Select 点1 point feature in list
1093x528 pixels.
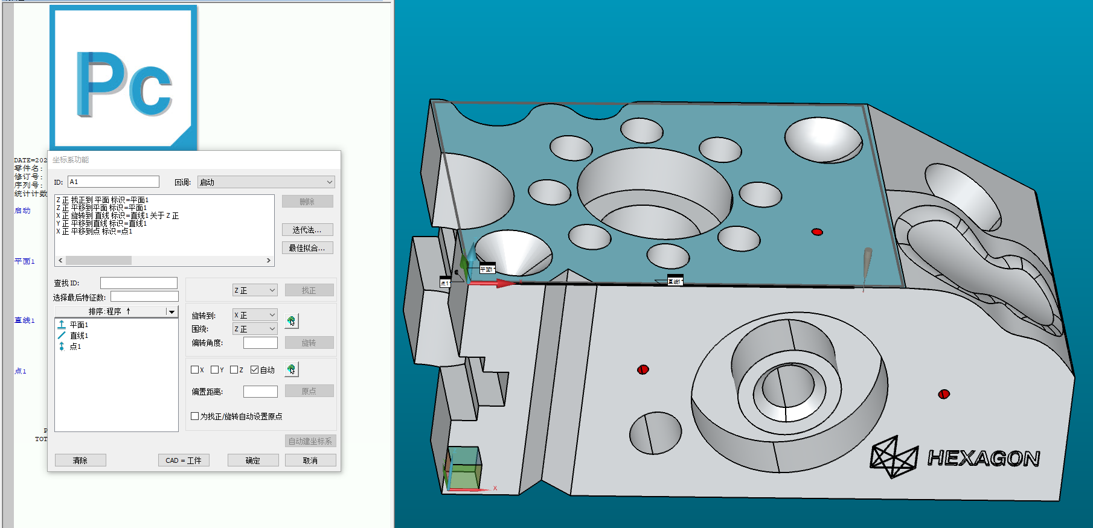tap(74, 347)
